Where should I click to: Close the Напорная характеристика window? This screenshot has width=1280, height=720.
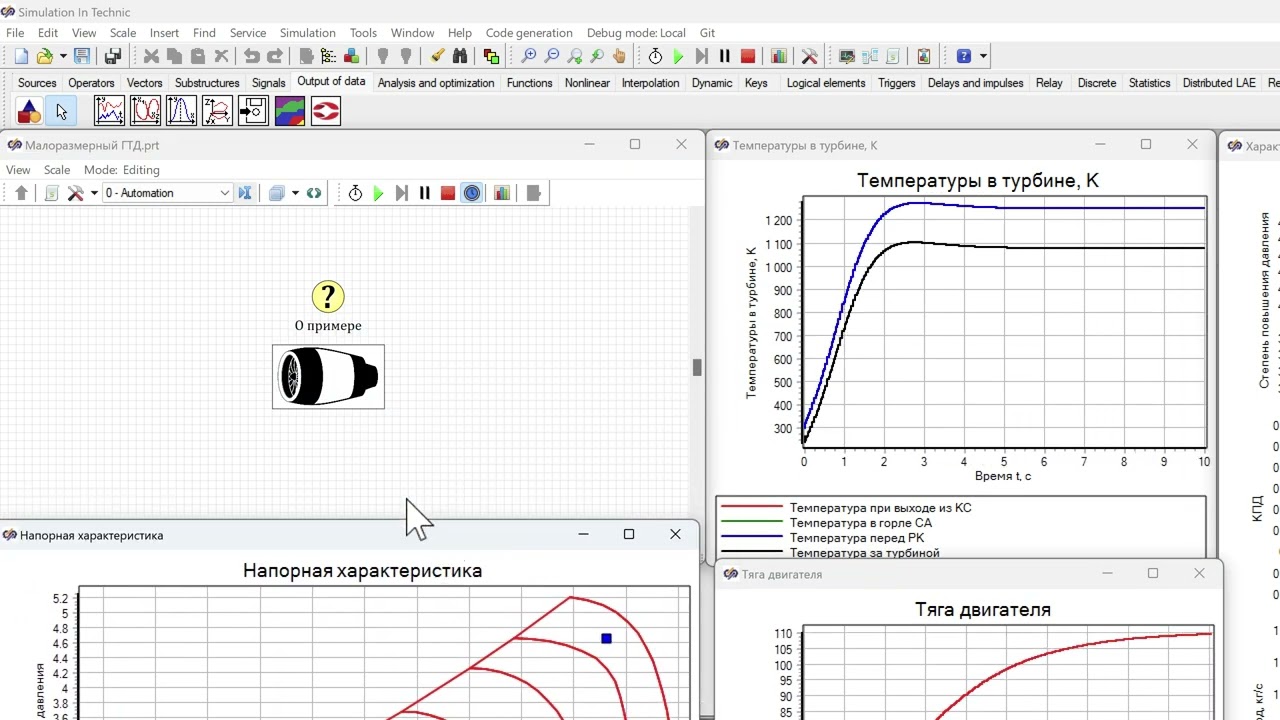tap(675, 534)
